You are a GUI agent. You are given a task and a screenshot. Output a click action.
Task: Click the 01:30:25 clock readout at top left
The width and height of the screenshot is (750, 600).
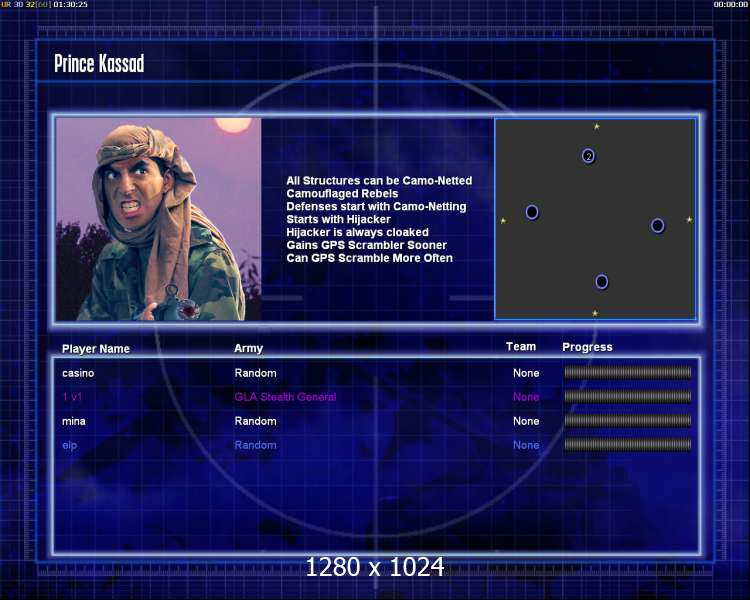(70, 4)
